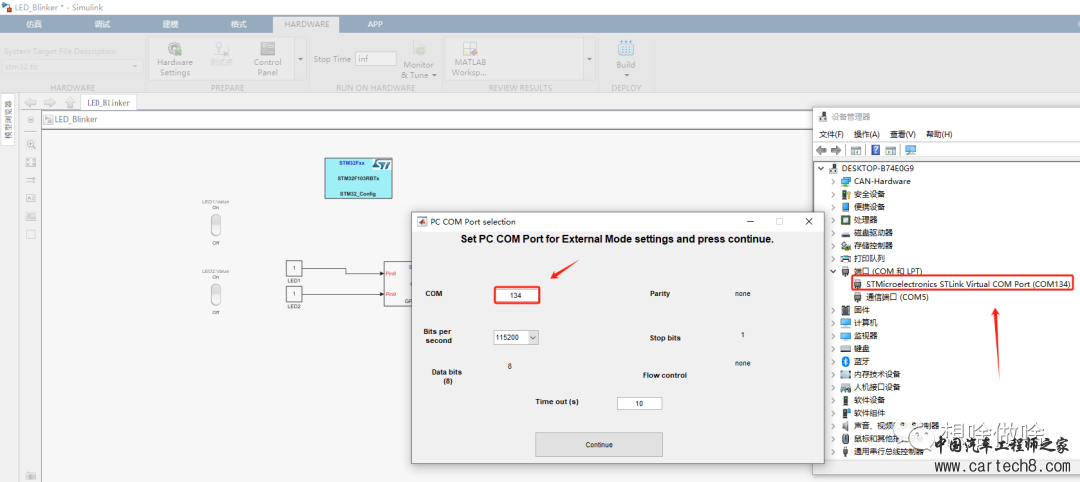Select the Annotation text tool icon

[30, 198]
